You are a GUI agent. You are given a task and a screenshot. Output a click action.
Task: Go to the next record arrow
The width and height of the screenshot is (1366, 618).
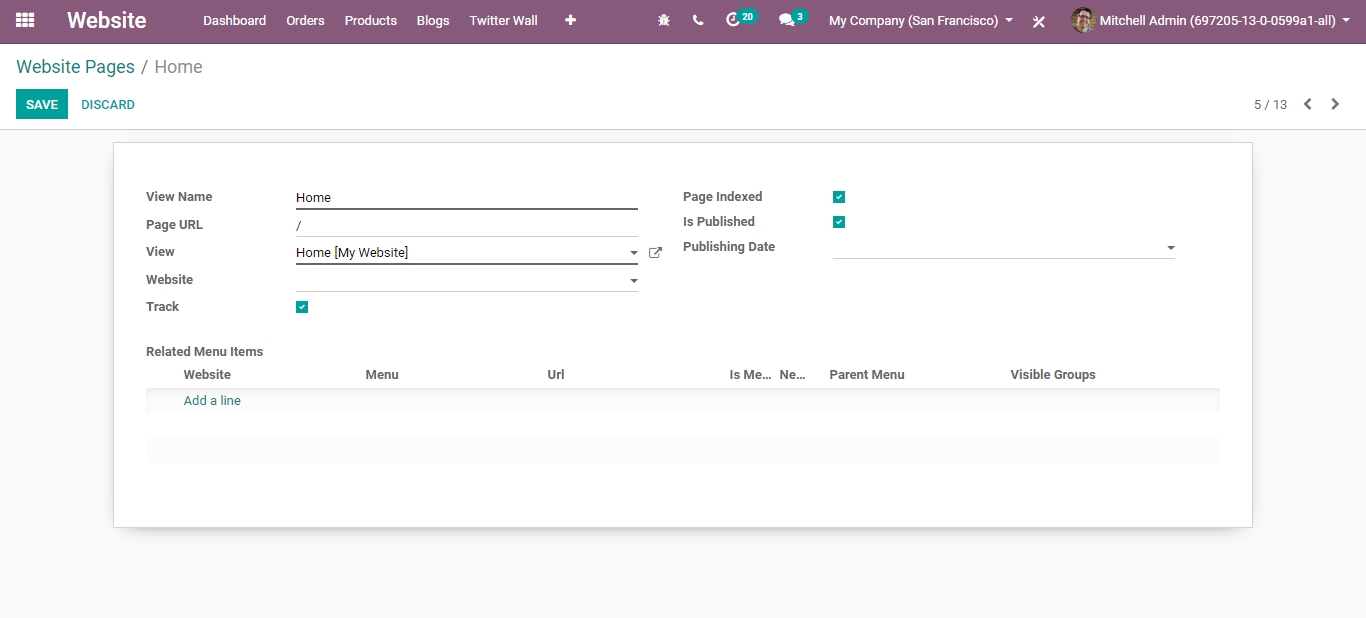click(x=1335, y=104)
